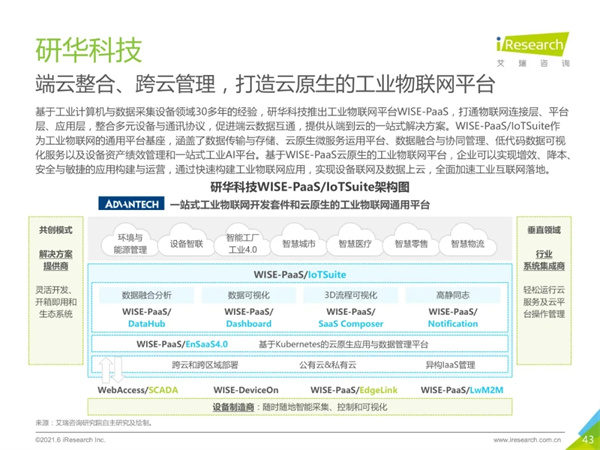The width and height of the screenshot is (600, 450).
Task: Click the up-down arrows icon
Action: [111, 370]
